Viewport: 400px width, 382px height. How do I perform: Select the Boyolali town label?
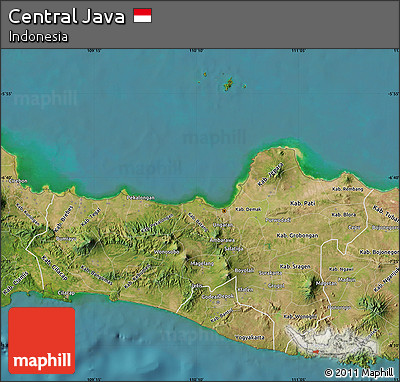244,270
